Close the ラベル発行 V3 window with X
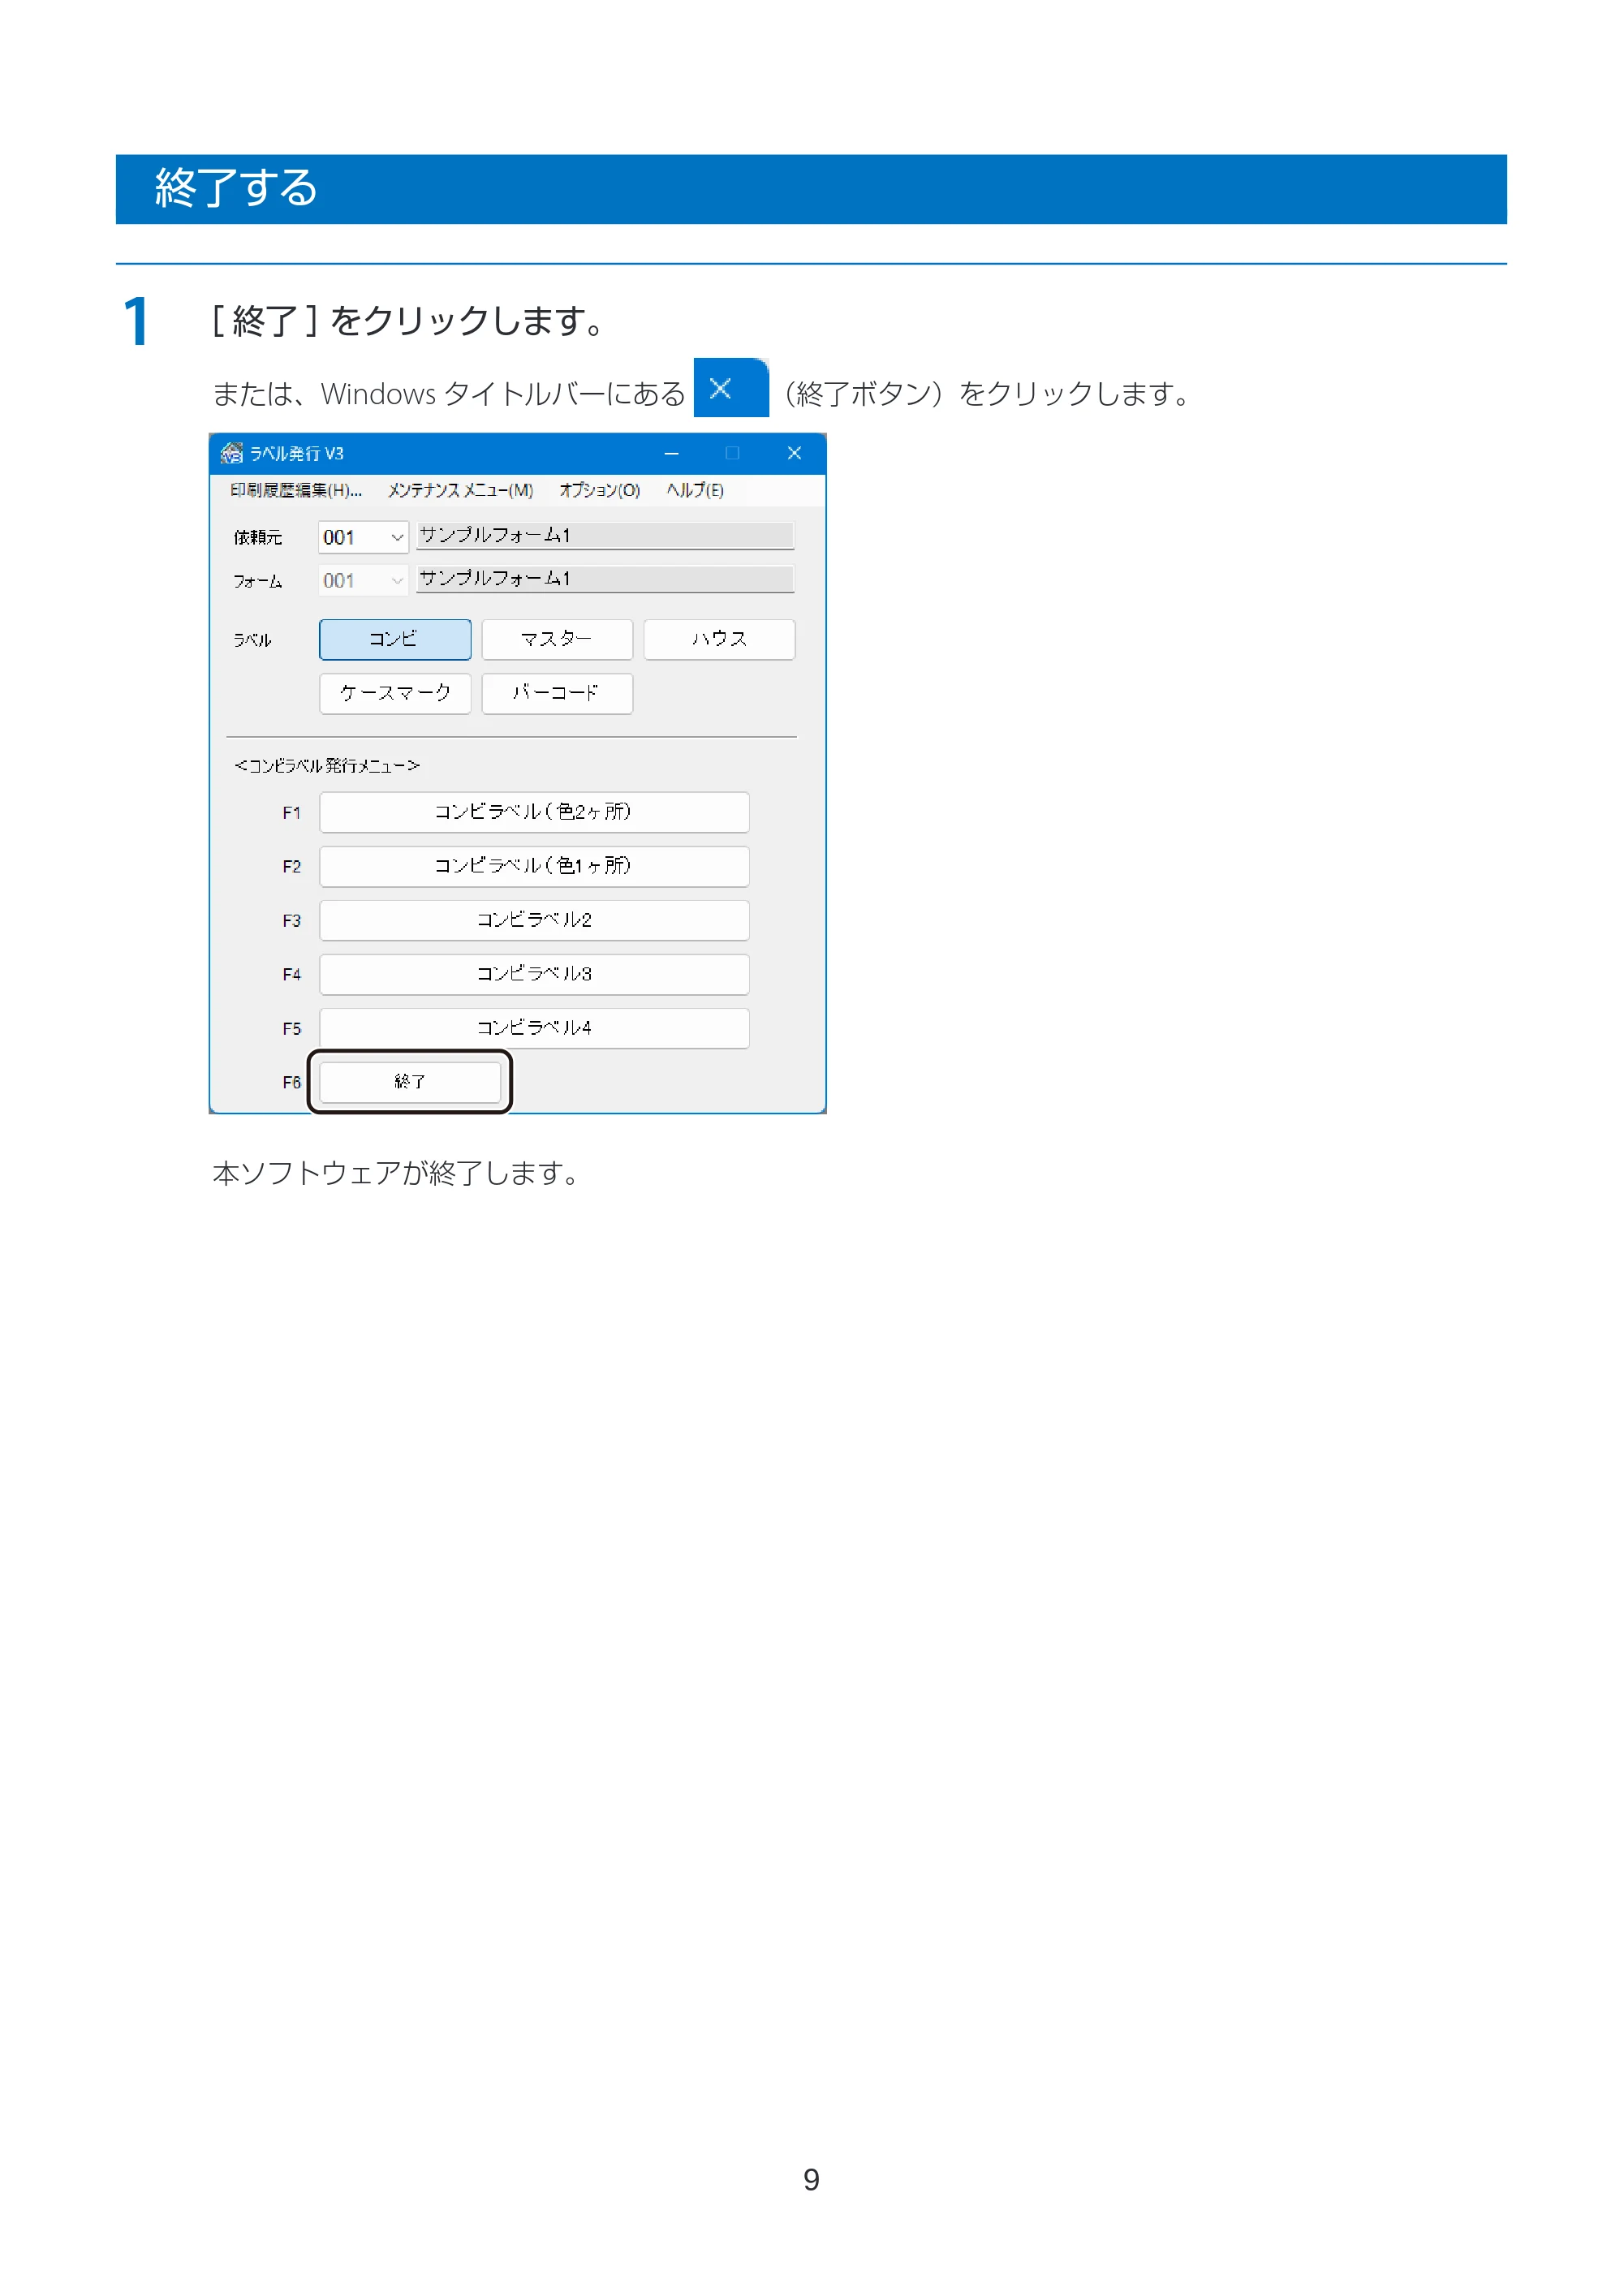This screenshot has height=2296, width=1624. tap(794, 454)
